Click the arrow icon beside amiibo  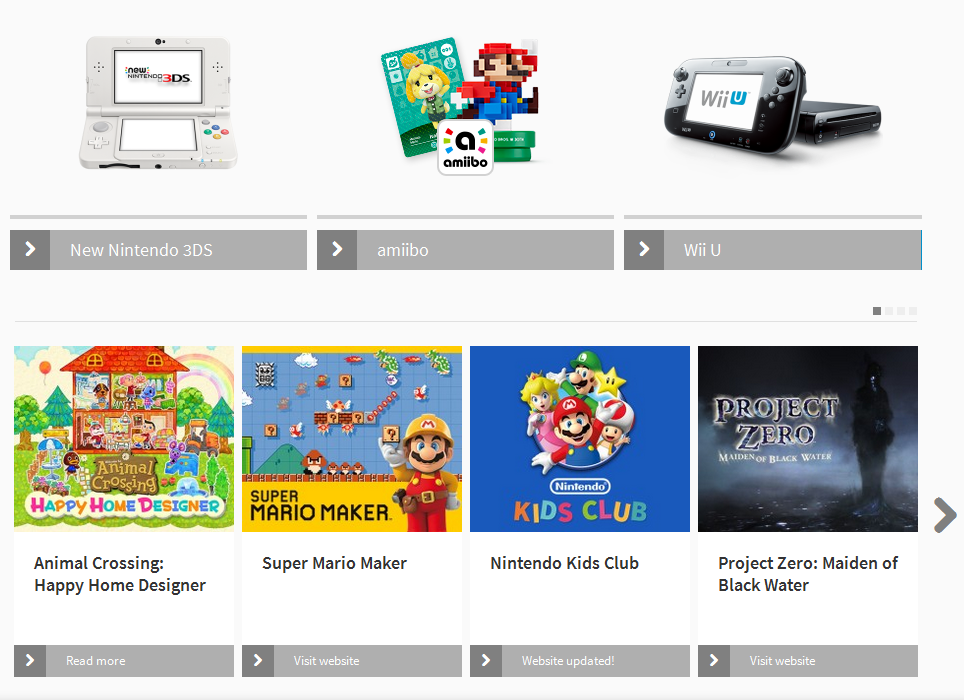tap(337, 250)
